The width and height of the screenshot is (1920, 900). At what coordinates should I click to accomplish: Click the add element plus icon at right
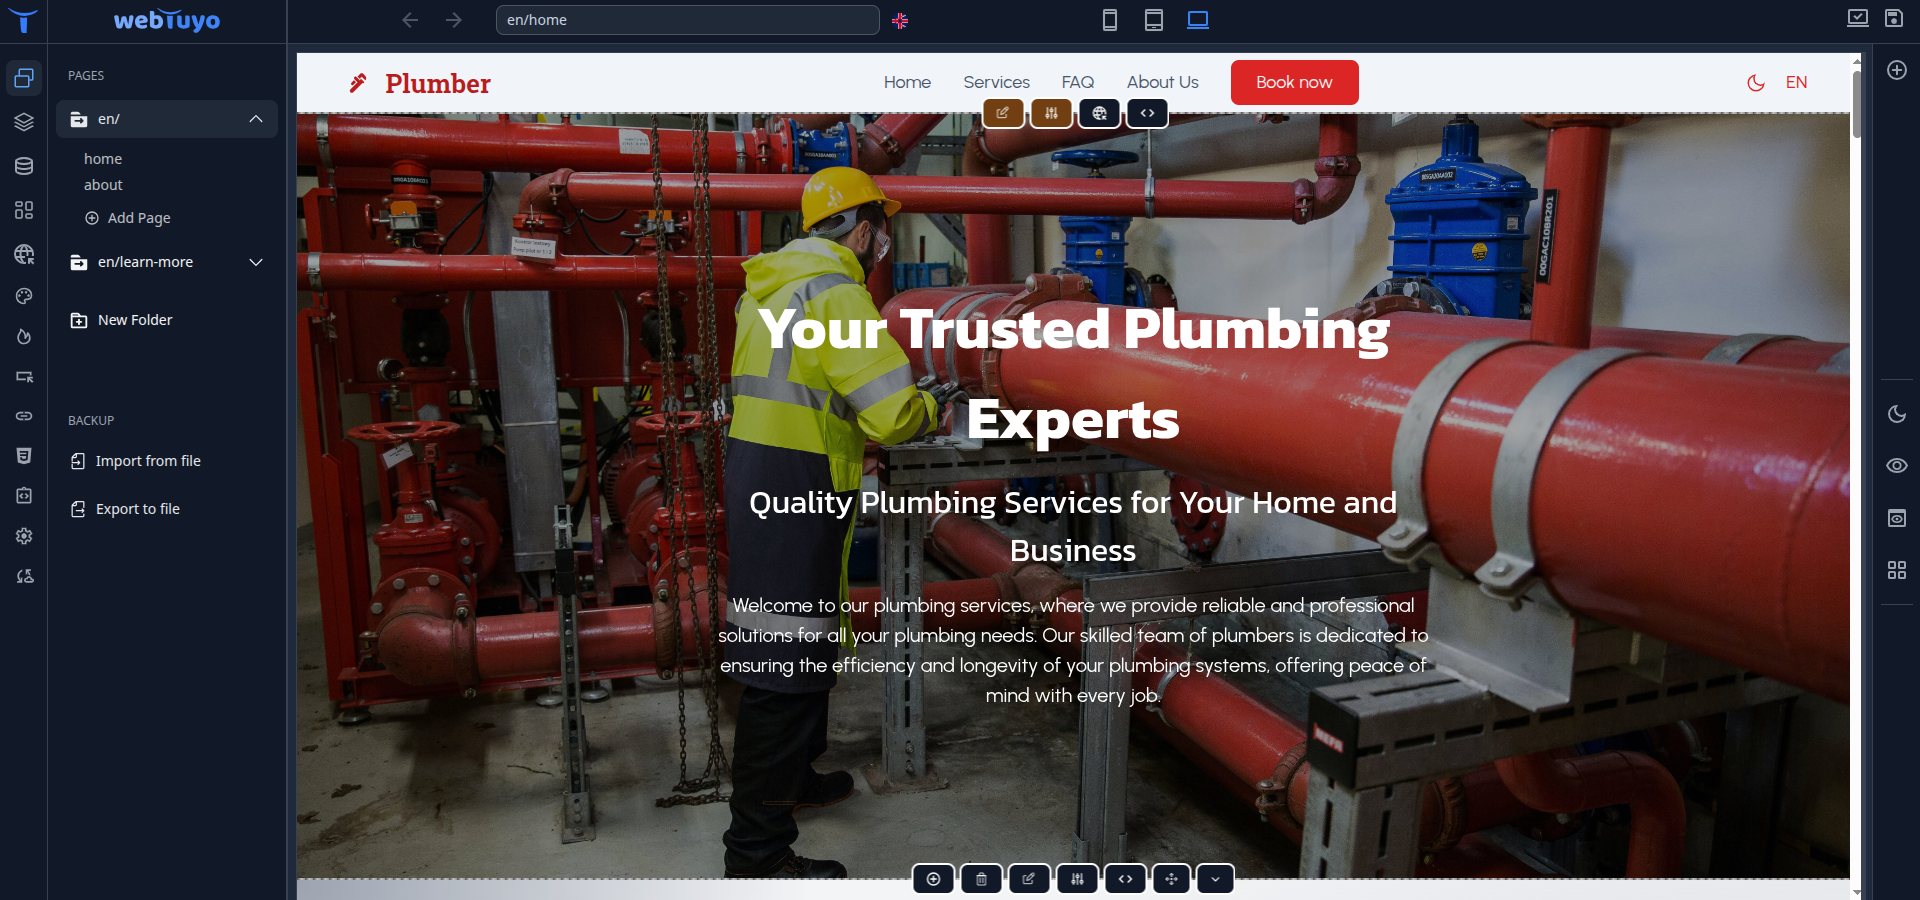(1896, 70)
